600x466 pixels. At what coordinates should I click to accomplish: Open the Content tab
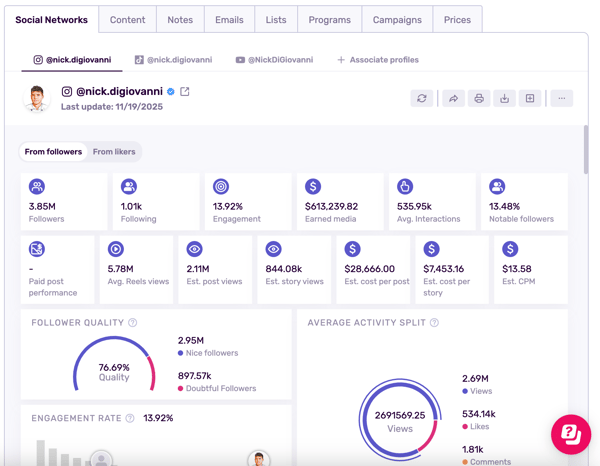127,20
